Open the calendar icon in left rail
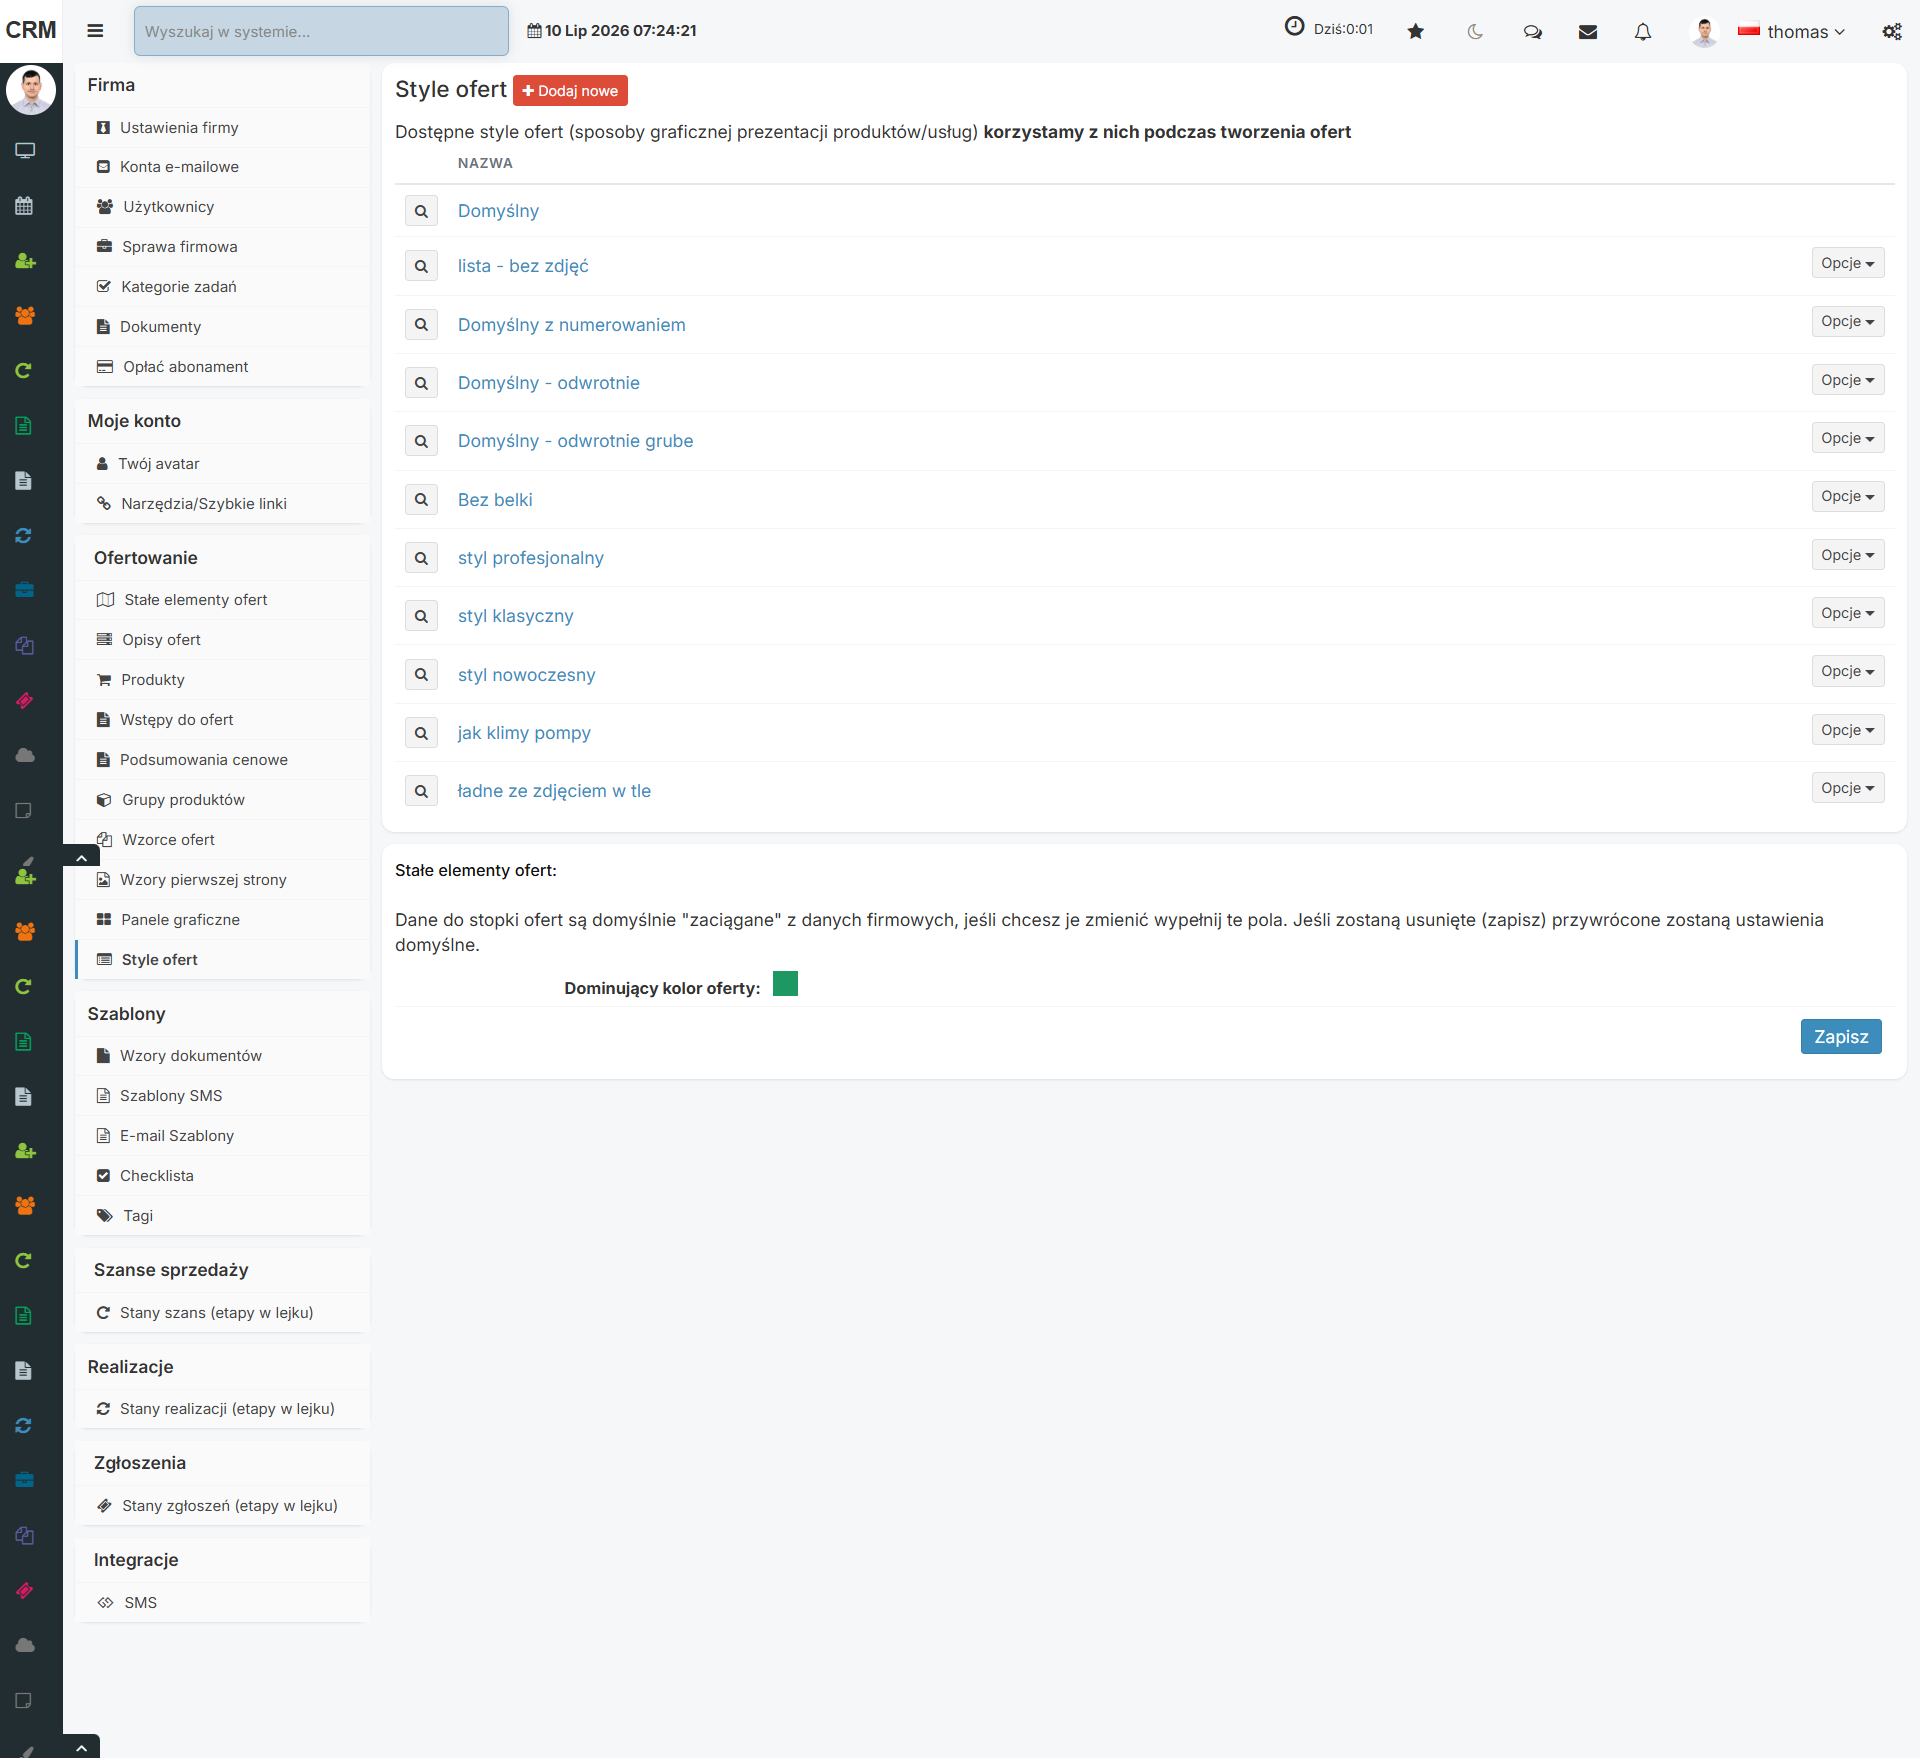 click(25, 206)
